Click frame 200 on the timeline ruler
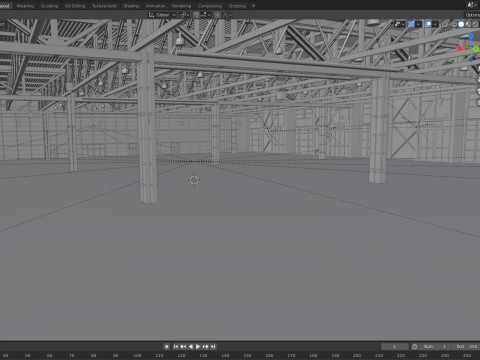 click(x=357, y=355)
